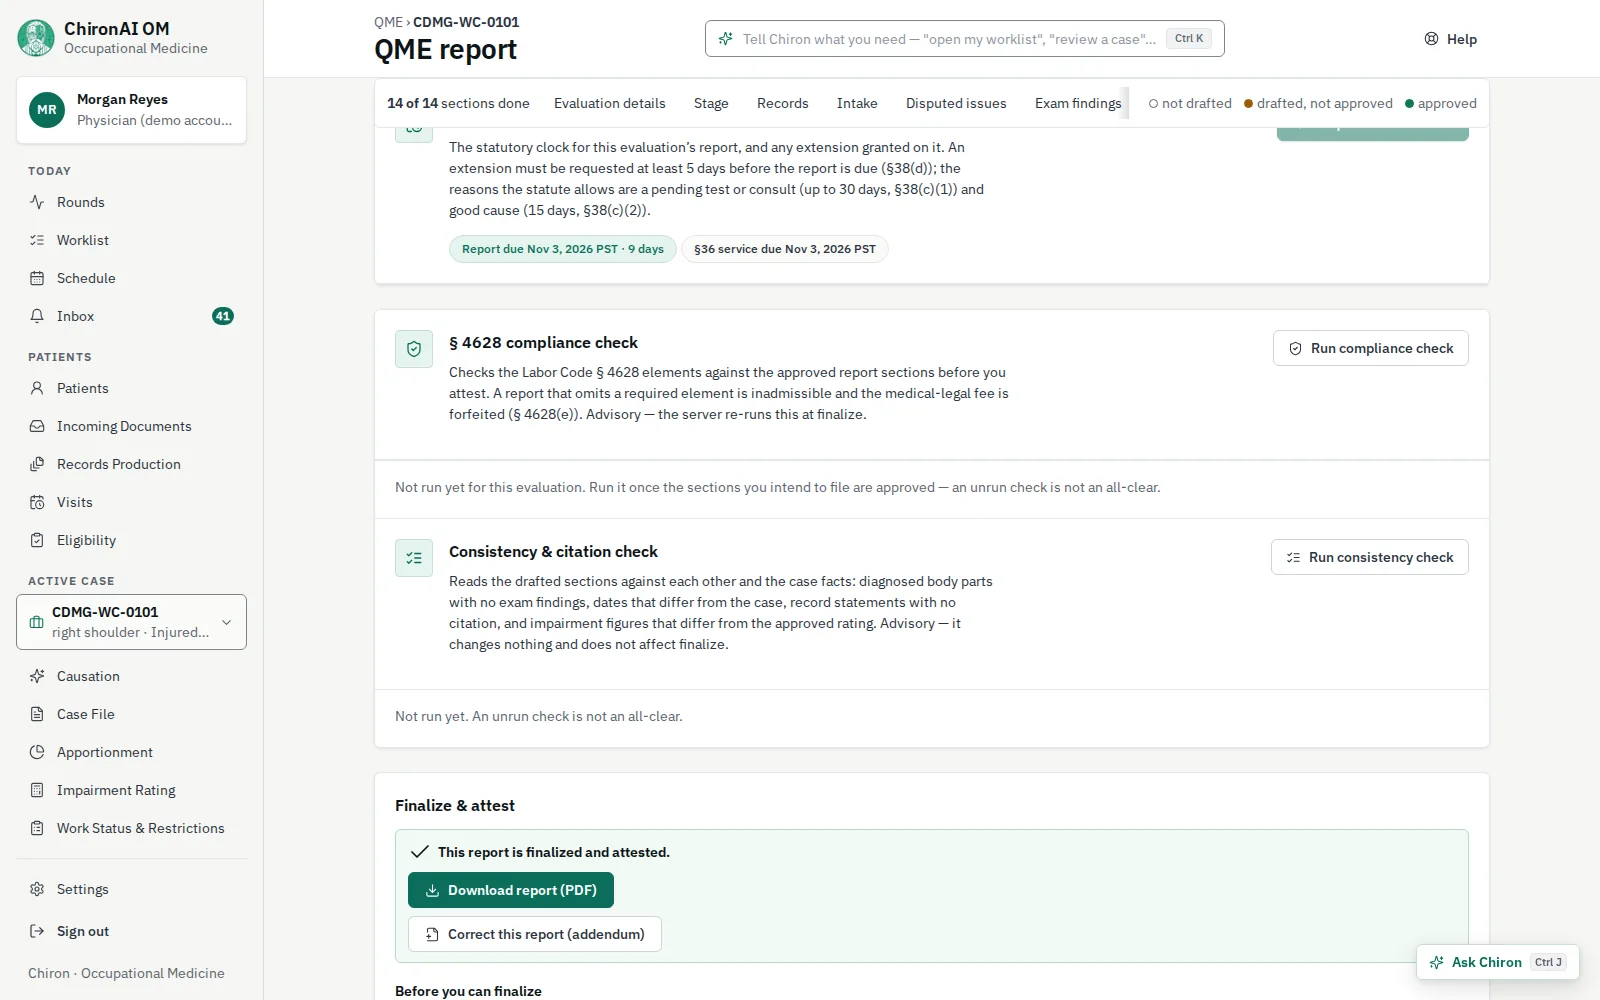Viewport: 1600px width, 1000px height.
Task: Switch to the Exam findings tab
Action: click(1078, 103)
